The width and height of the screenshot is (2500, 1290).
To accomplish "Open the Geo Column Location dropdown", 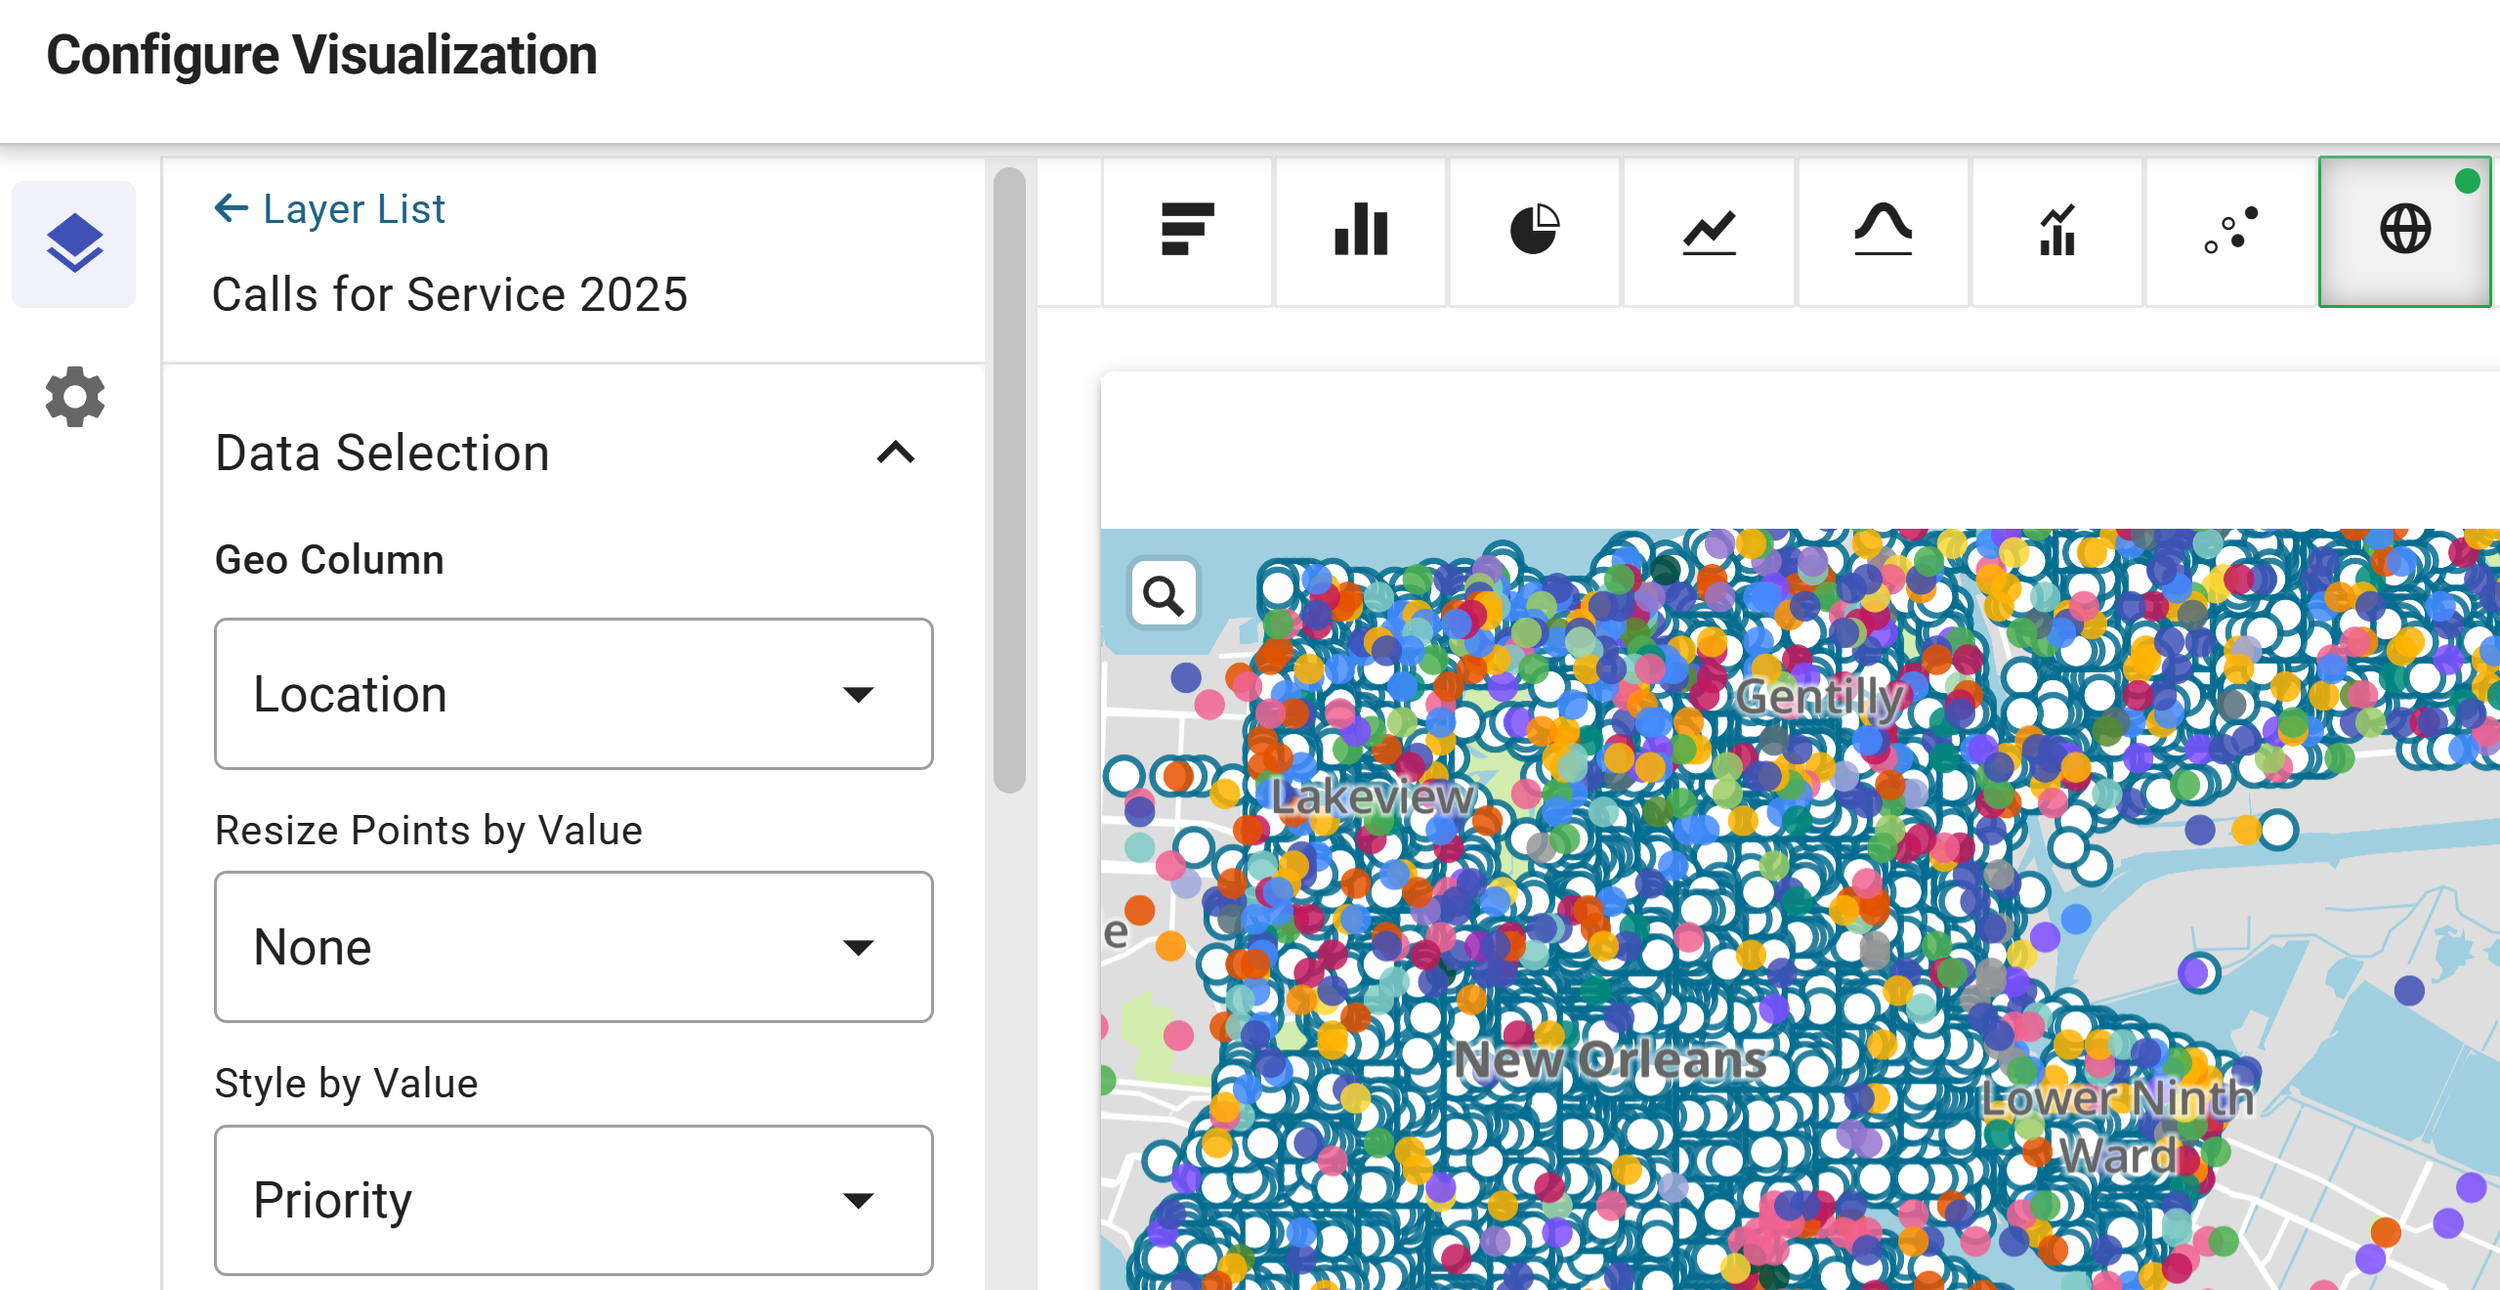I will coord(573,694).
